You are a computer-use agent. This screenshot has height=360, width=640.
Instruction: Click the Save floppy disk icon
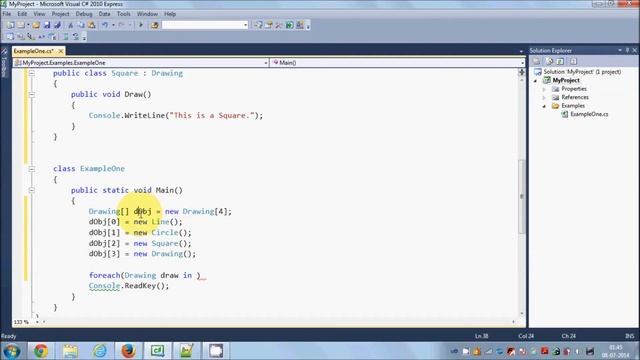pyautogui.click(x=47, y=25)
